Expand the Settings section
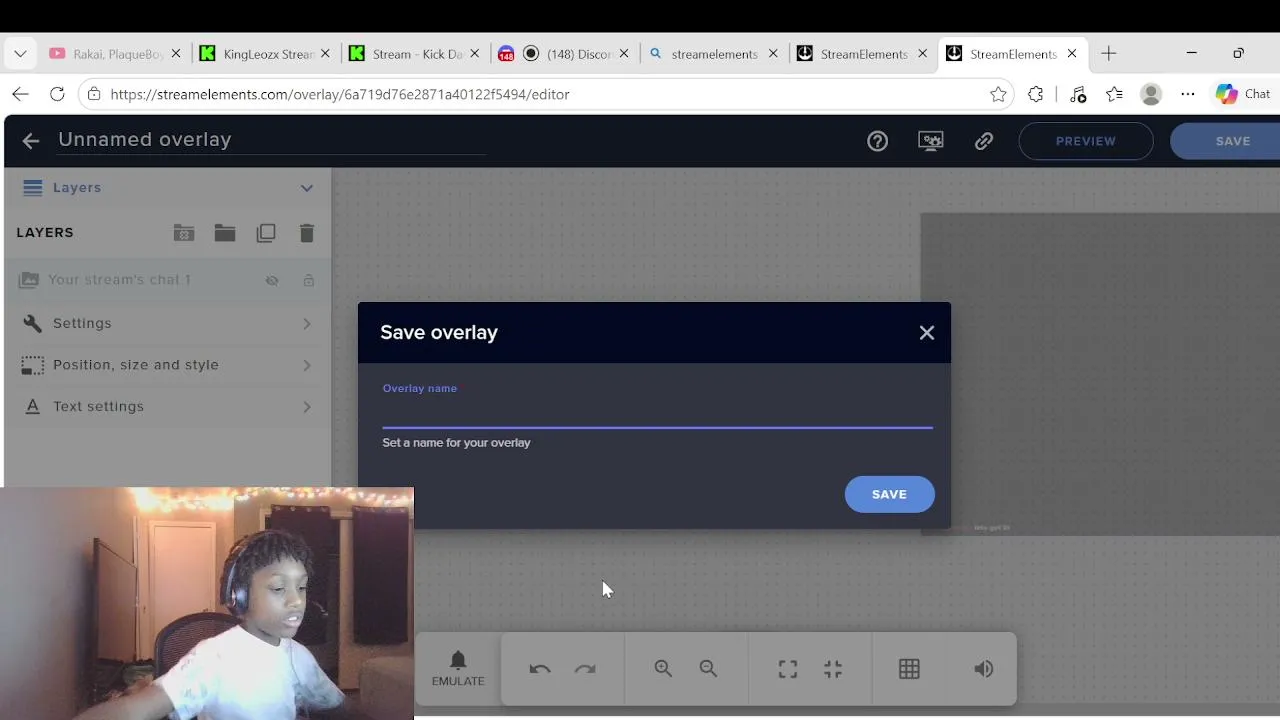This screenshot has height=720, width=1280. tap(168, 323)
